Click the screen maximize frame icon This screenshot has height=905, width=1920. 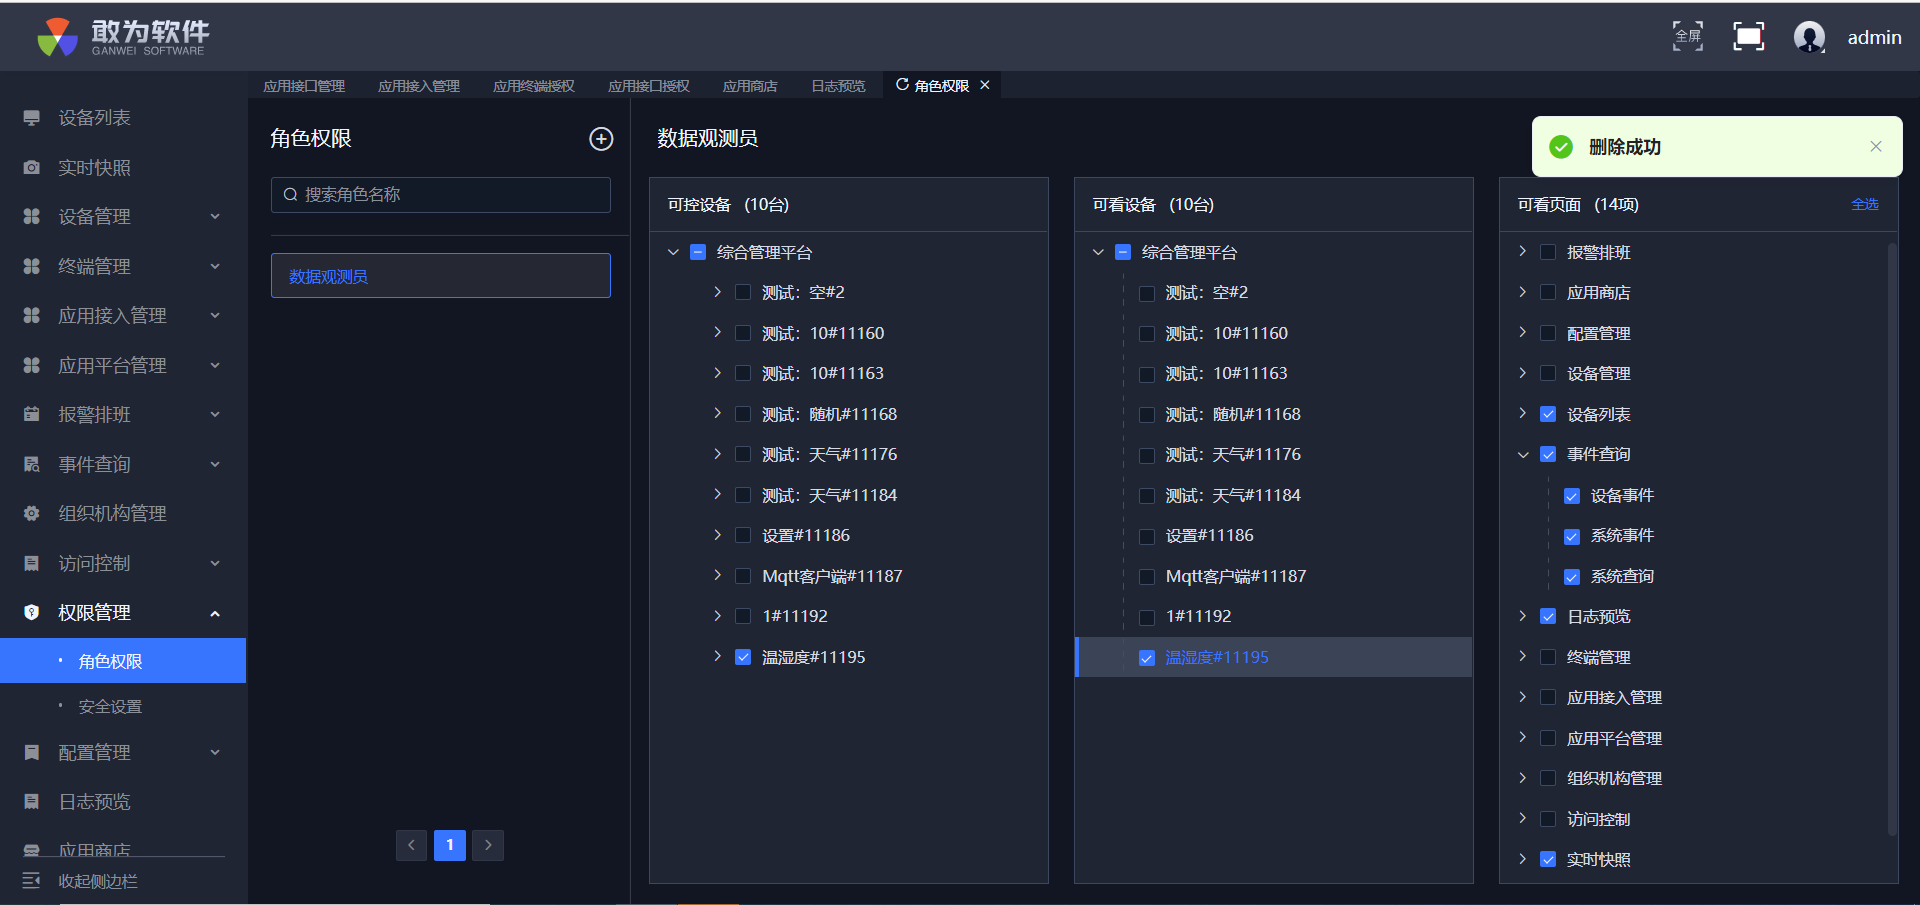click(x=1748, y=37)
